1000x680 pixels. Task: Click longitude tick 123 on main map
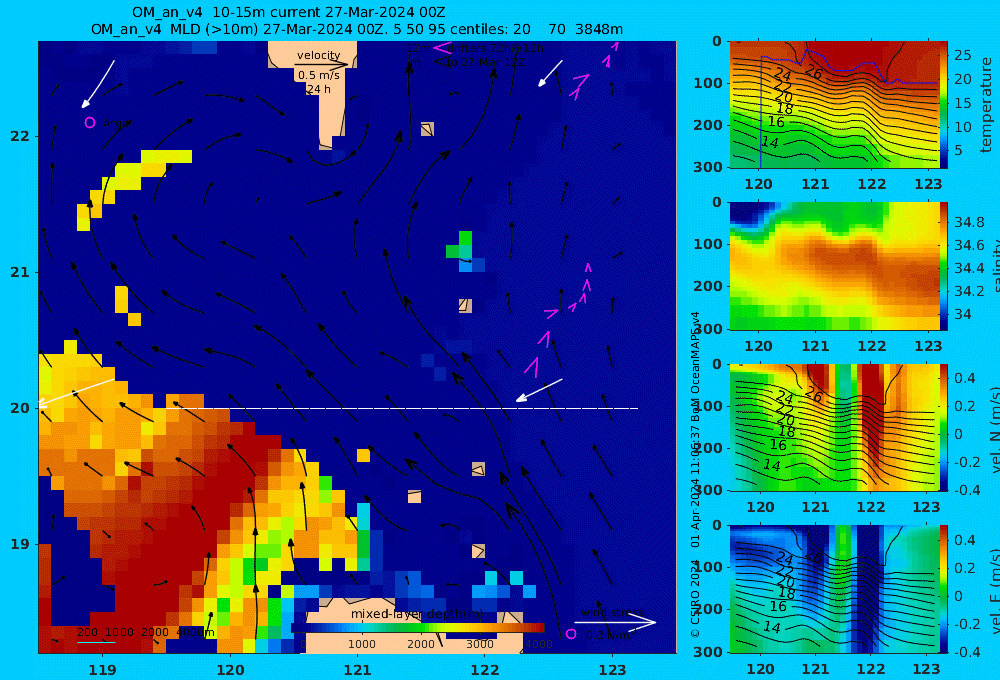(x=613, y=670)
